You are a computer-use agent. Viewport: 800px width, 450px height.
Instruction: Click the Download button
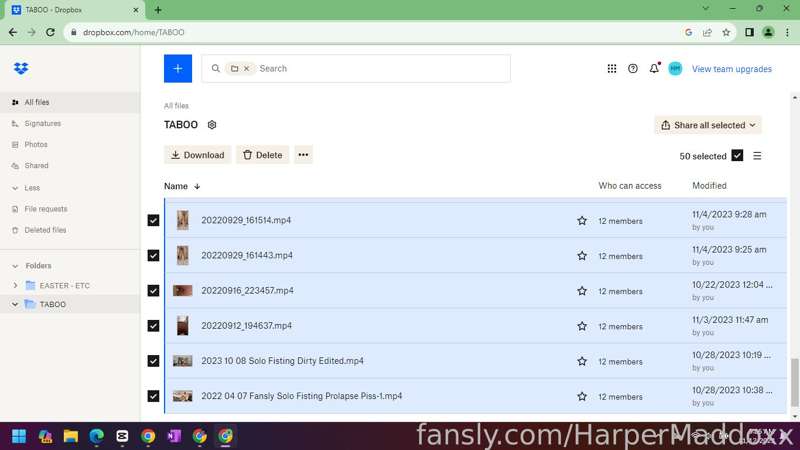197,155
